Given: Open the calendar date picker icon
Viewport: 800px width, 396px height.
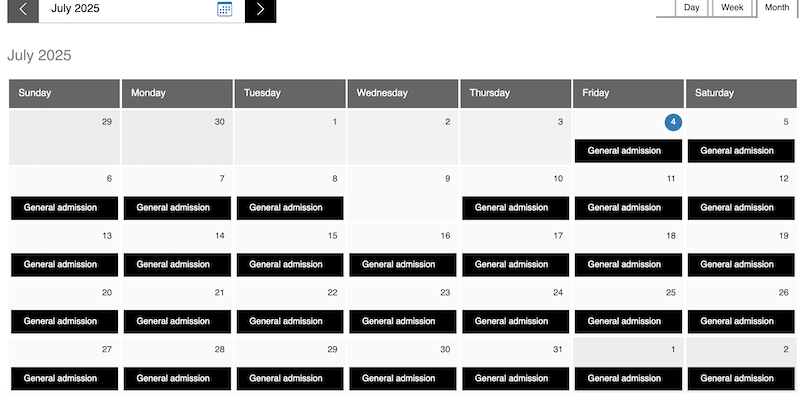Looking at the screenshot, I should click(224, 9).
